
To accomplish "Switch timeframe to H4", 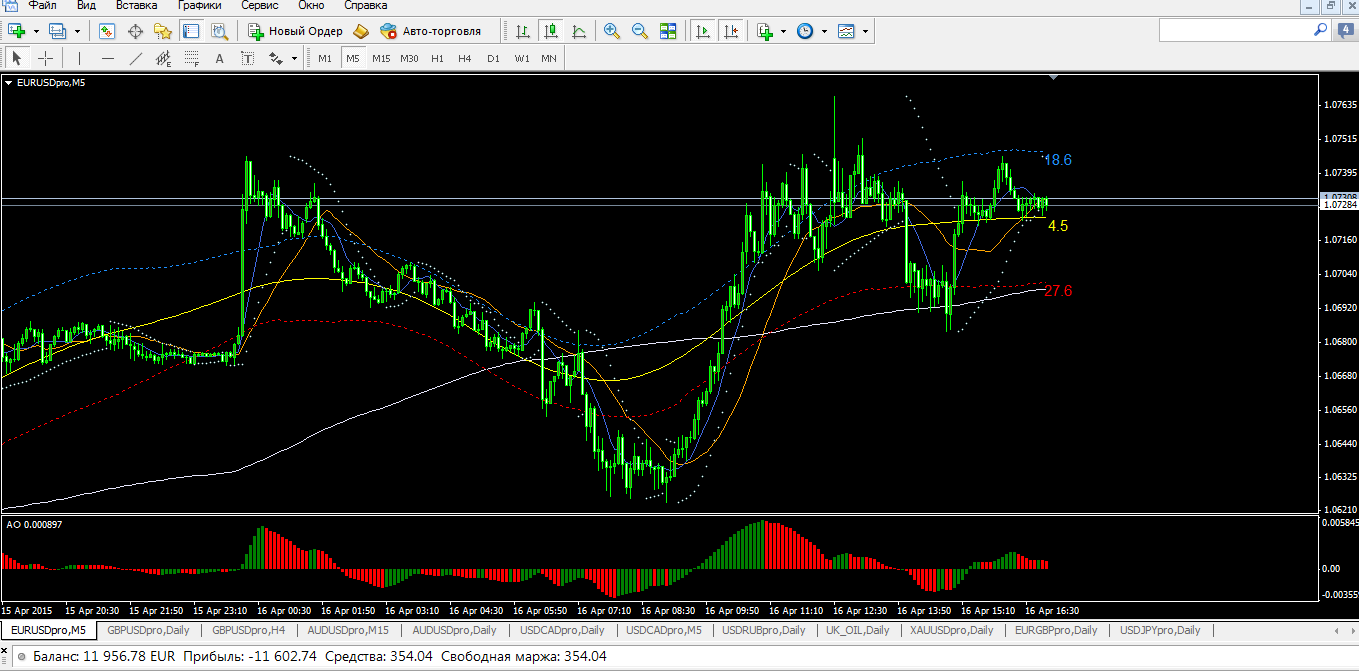I will tap(465, 58).
